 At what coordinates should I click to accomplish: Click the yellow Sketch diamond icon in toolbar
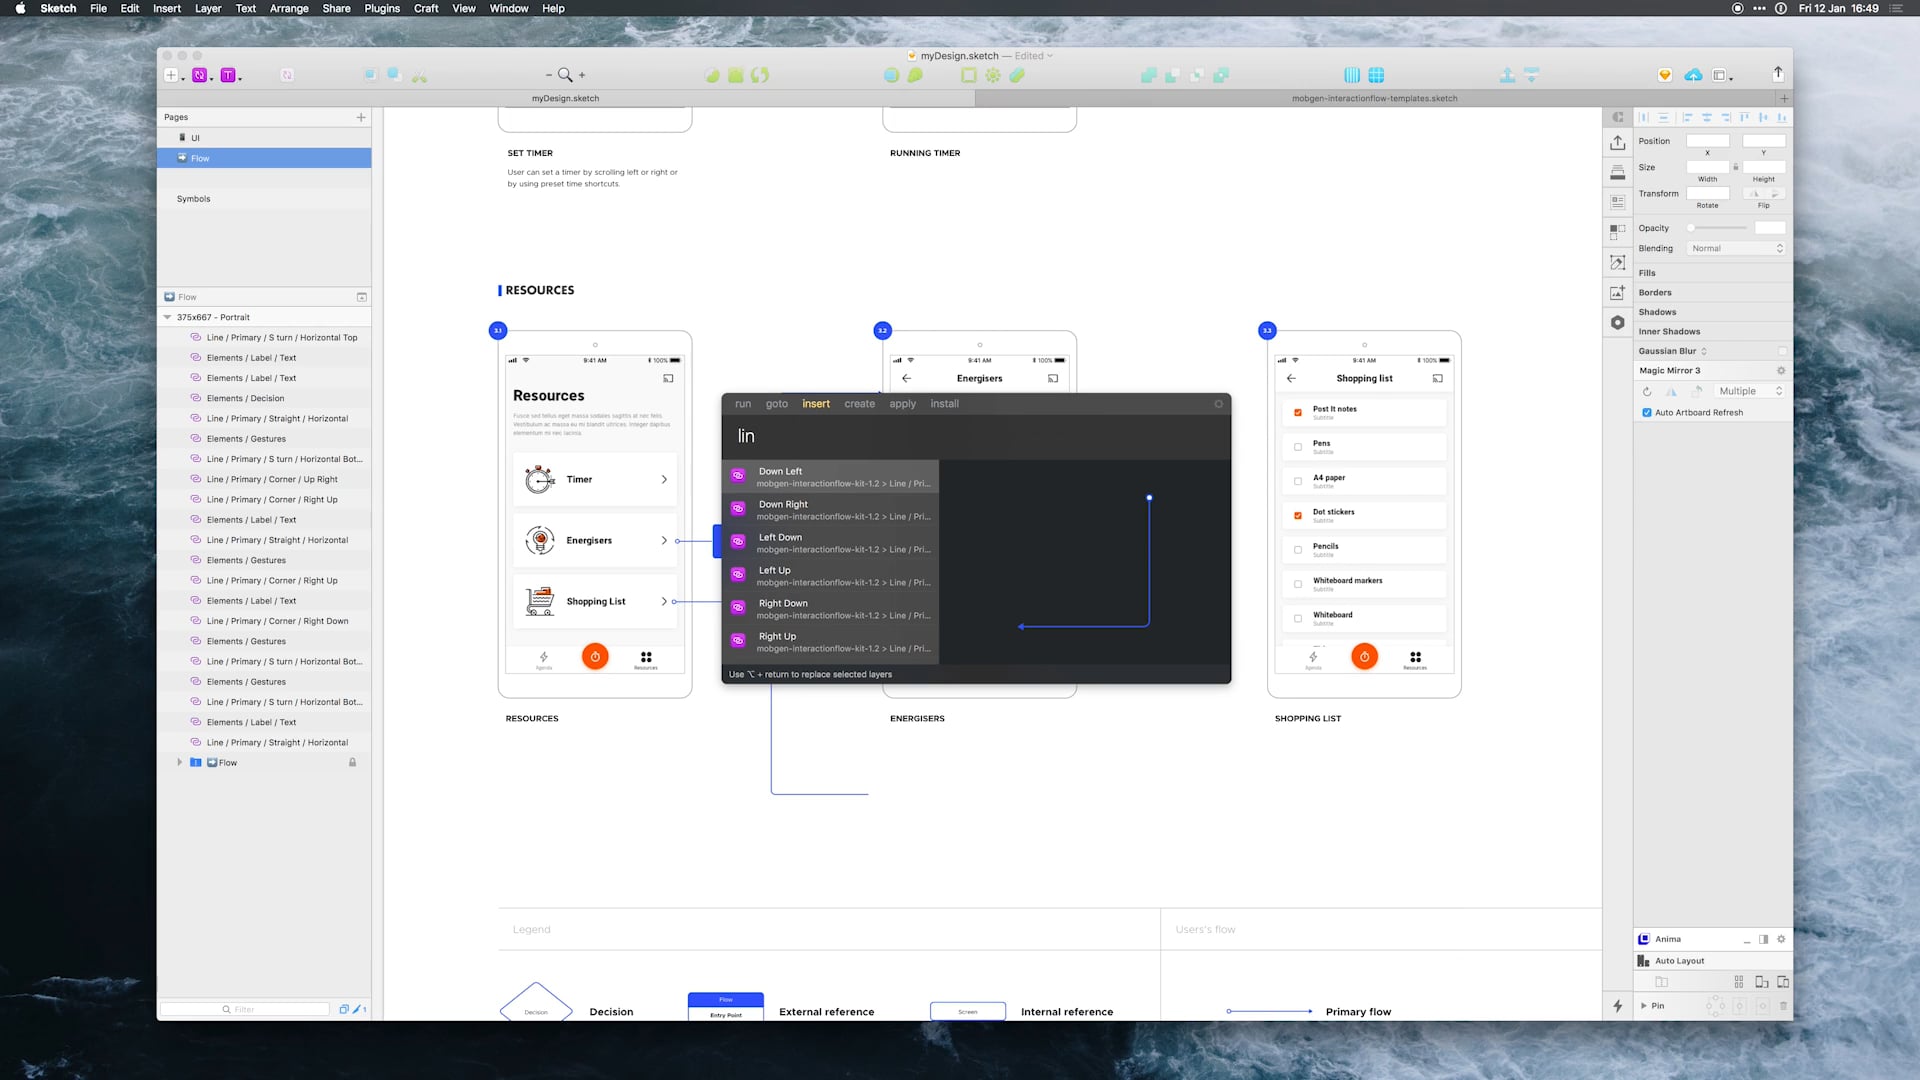coord(1665,75)
